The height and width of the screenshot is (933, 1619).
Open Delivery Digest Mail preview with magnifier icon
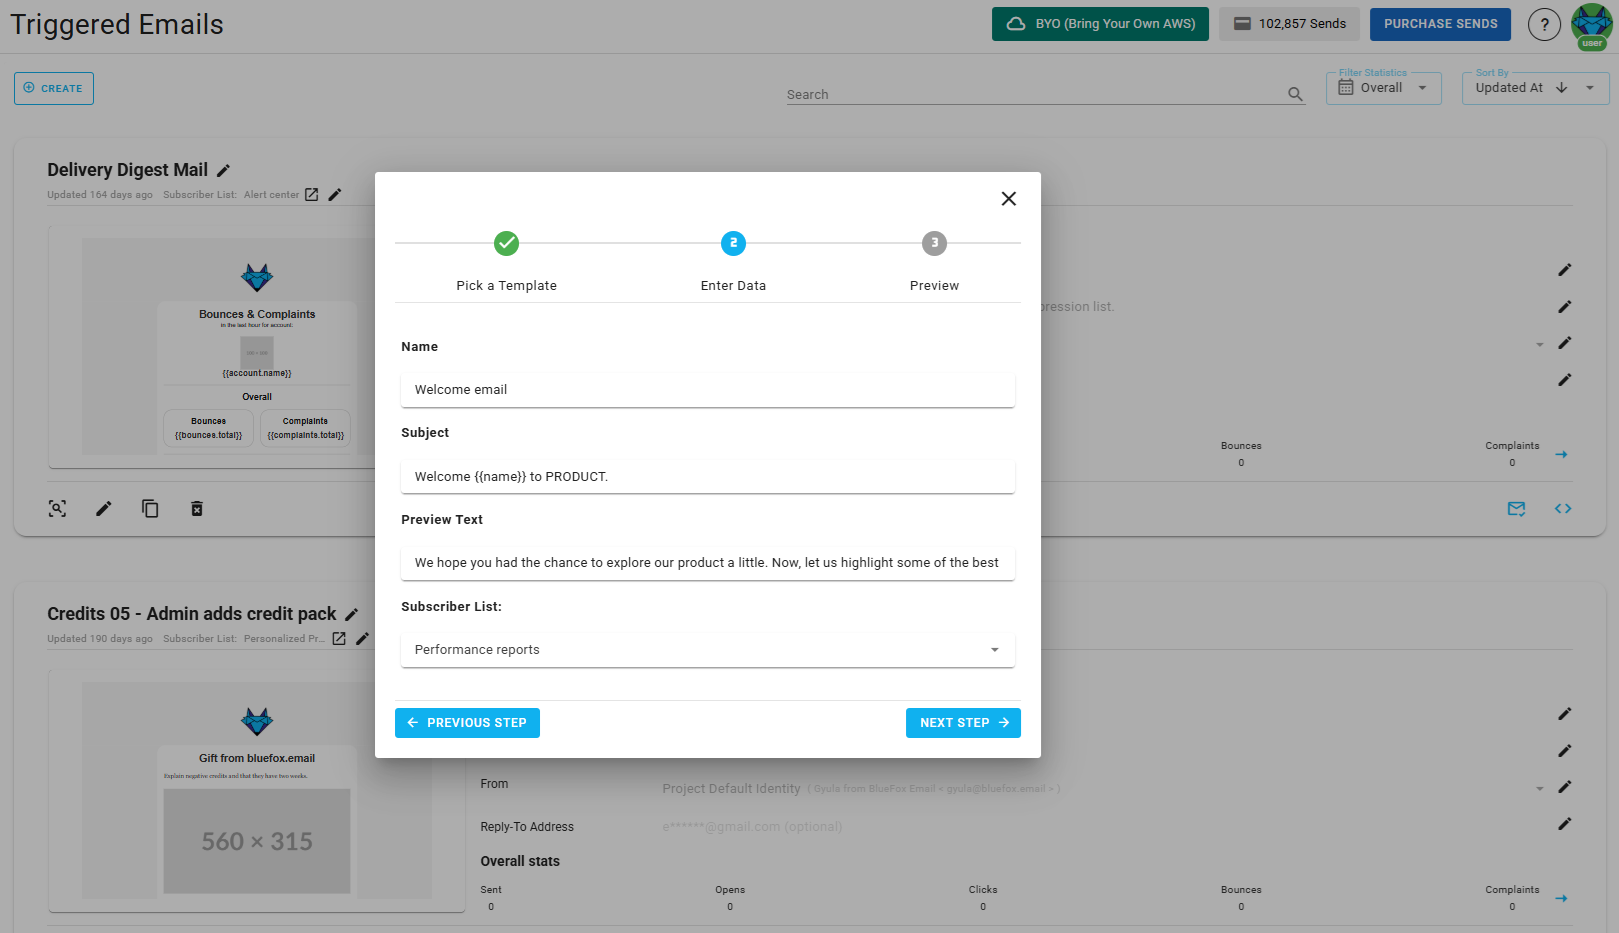click(57, 509)
